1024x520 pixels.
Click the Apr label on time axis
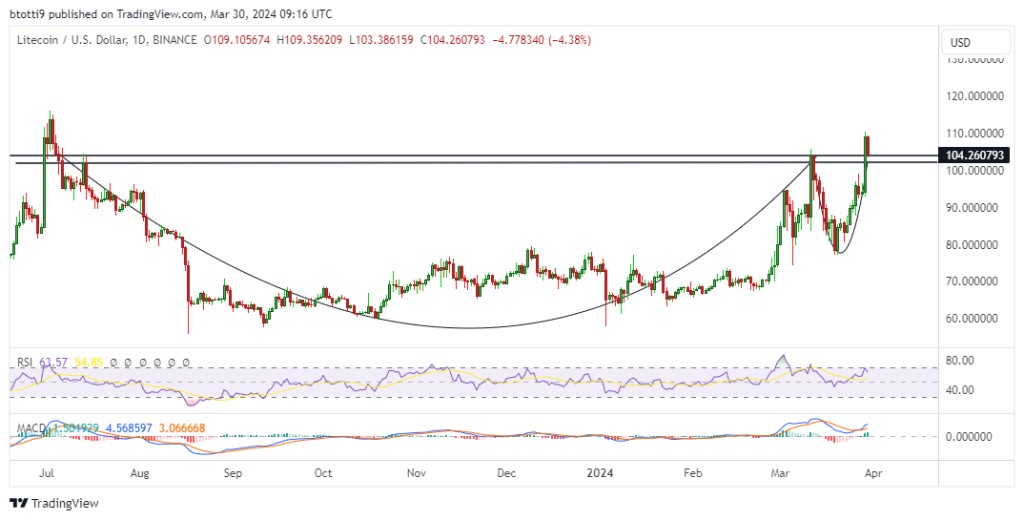click(x=872, y=473)
